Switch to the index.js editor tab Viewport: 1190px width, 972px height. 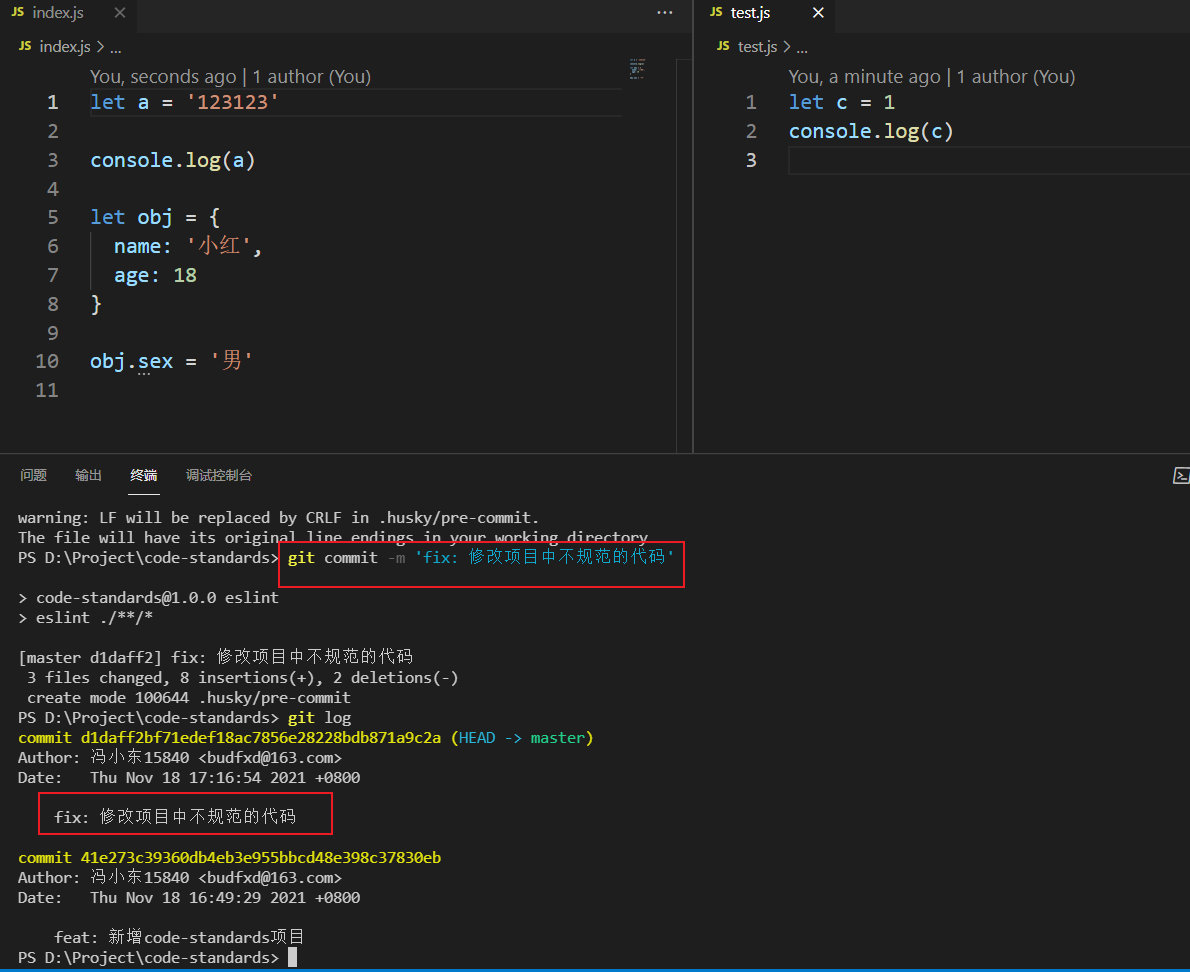pyautogui.click(x=58, y=13)
